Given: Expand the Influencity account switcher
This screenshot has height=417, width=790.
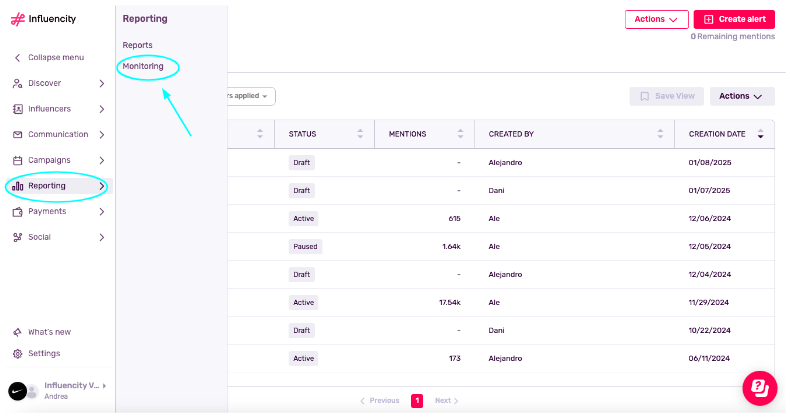Looking at the screenshot, I should (x=104, y=385).
